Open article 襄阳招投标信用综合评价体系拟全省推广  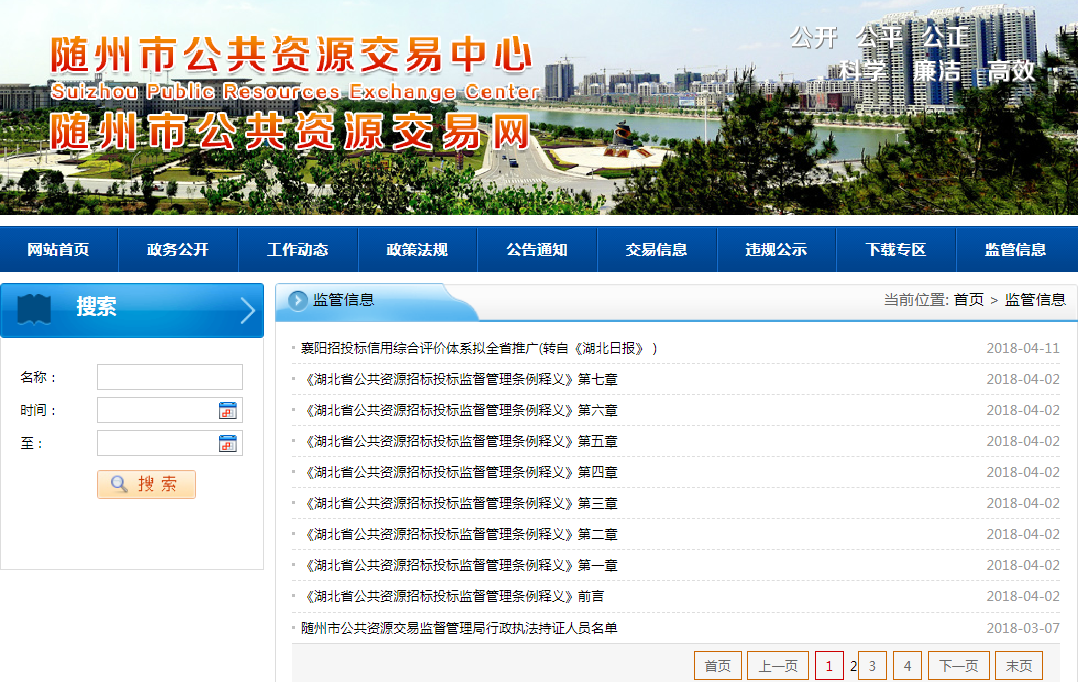(479, 349)
